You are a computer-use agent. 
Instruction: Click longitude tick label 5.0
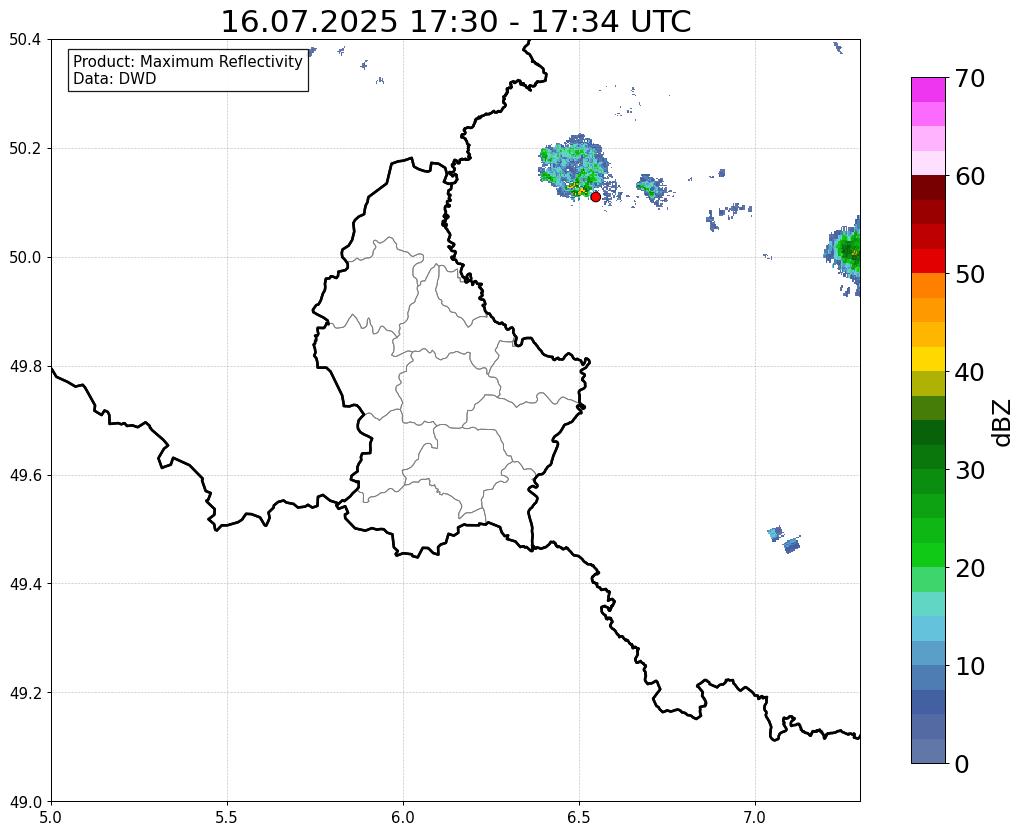[51, 817]
